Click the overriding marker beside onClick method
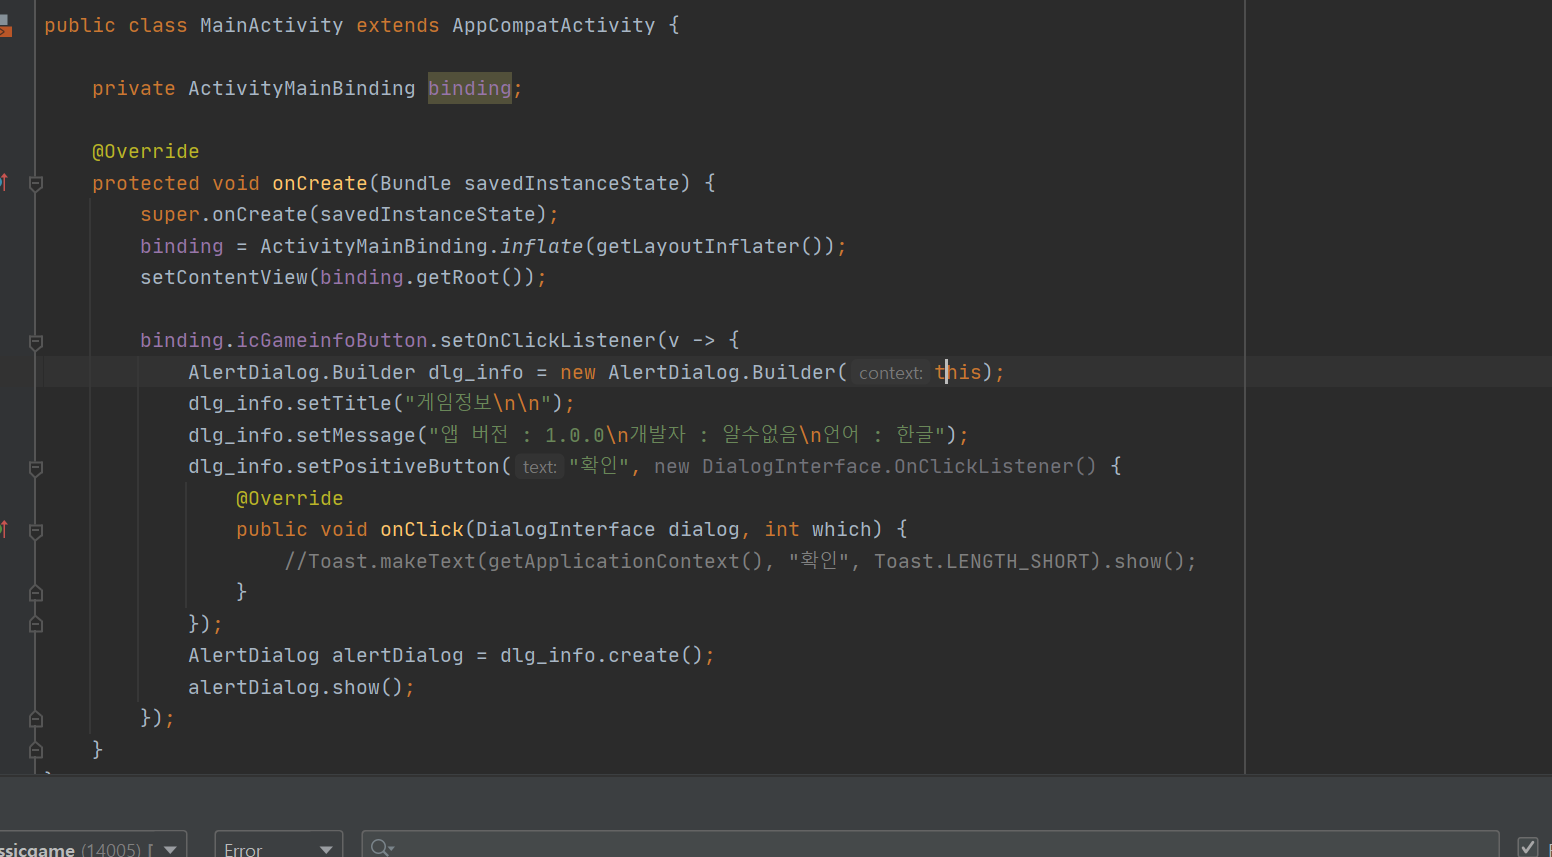The width and height of the screenshot is (1552, 857). coord(6,529)
